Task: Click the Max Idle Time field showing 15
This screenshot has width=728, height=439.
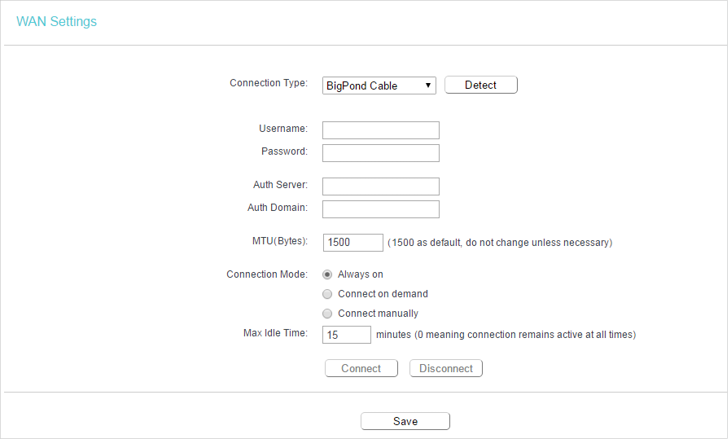Action: 346,335
